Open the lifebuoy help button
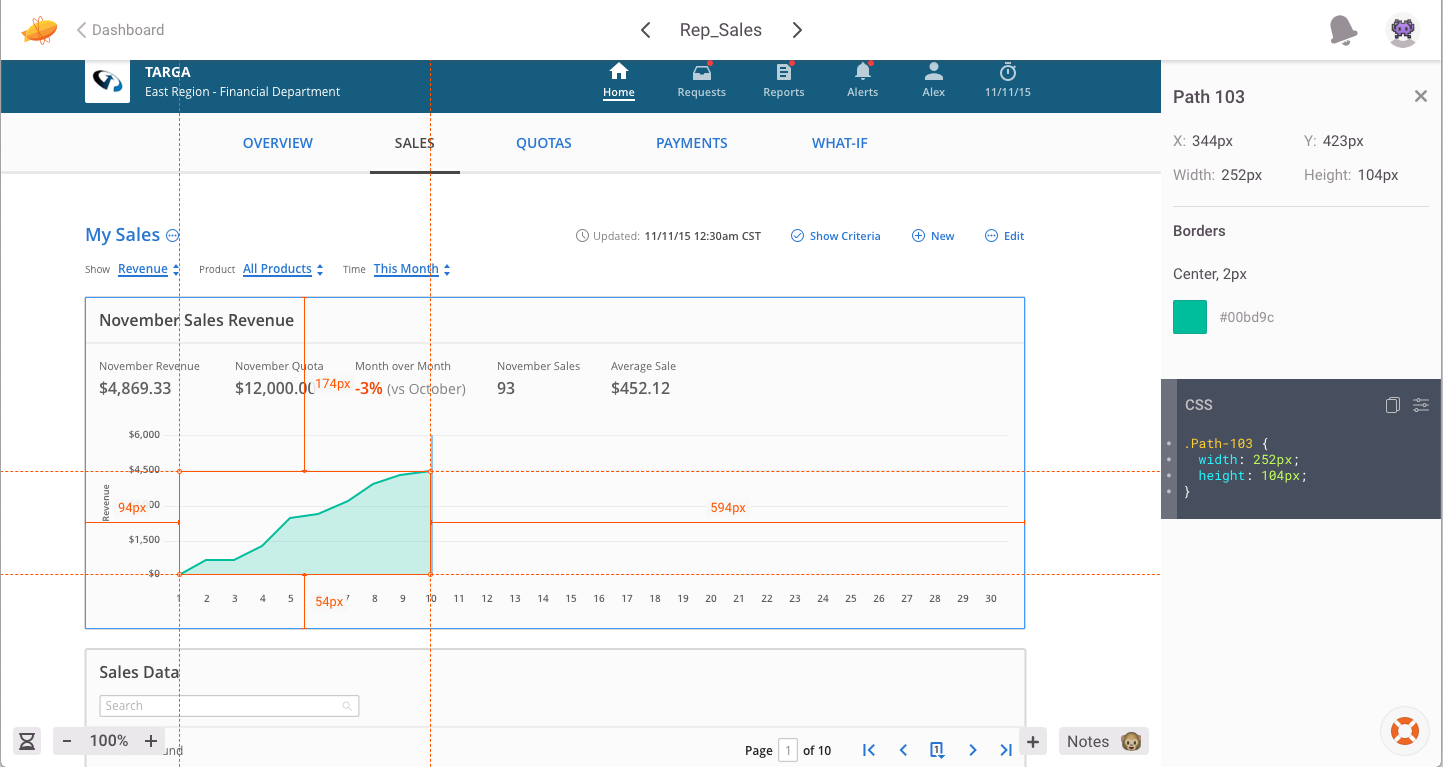The width and height of the screenshot is (1443, 767). [x=1405, y=731]
